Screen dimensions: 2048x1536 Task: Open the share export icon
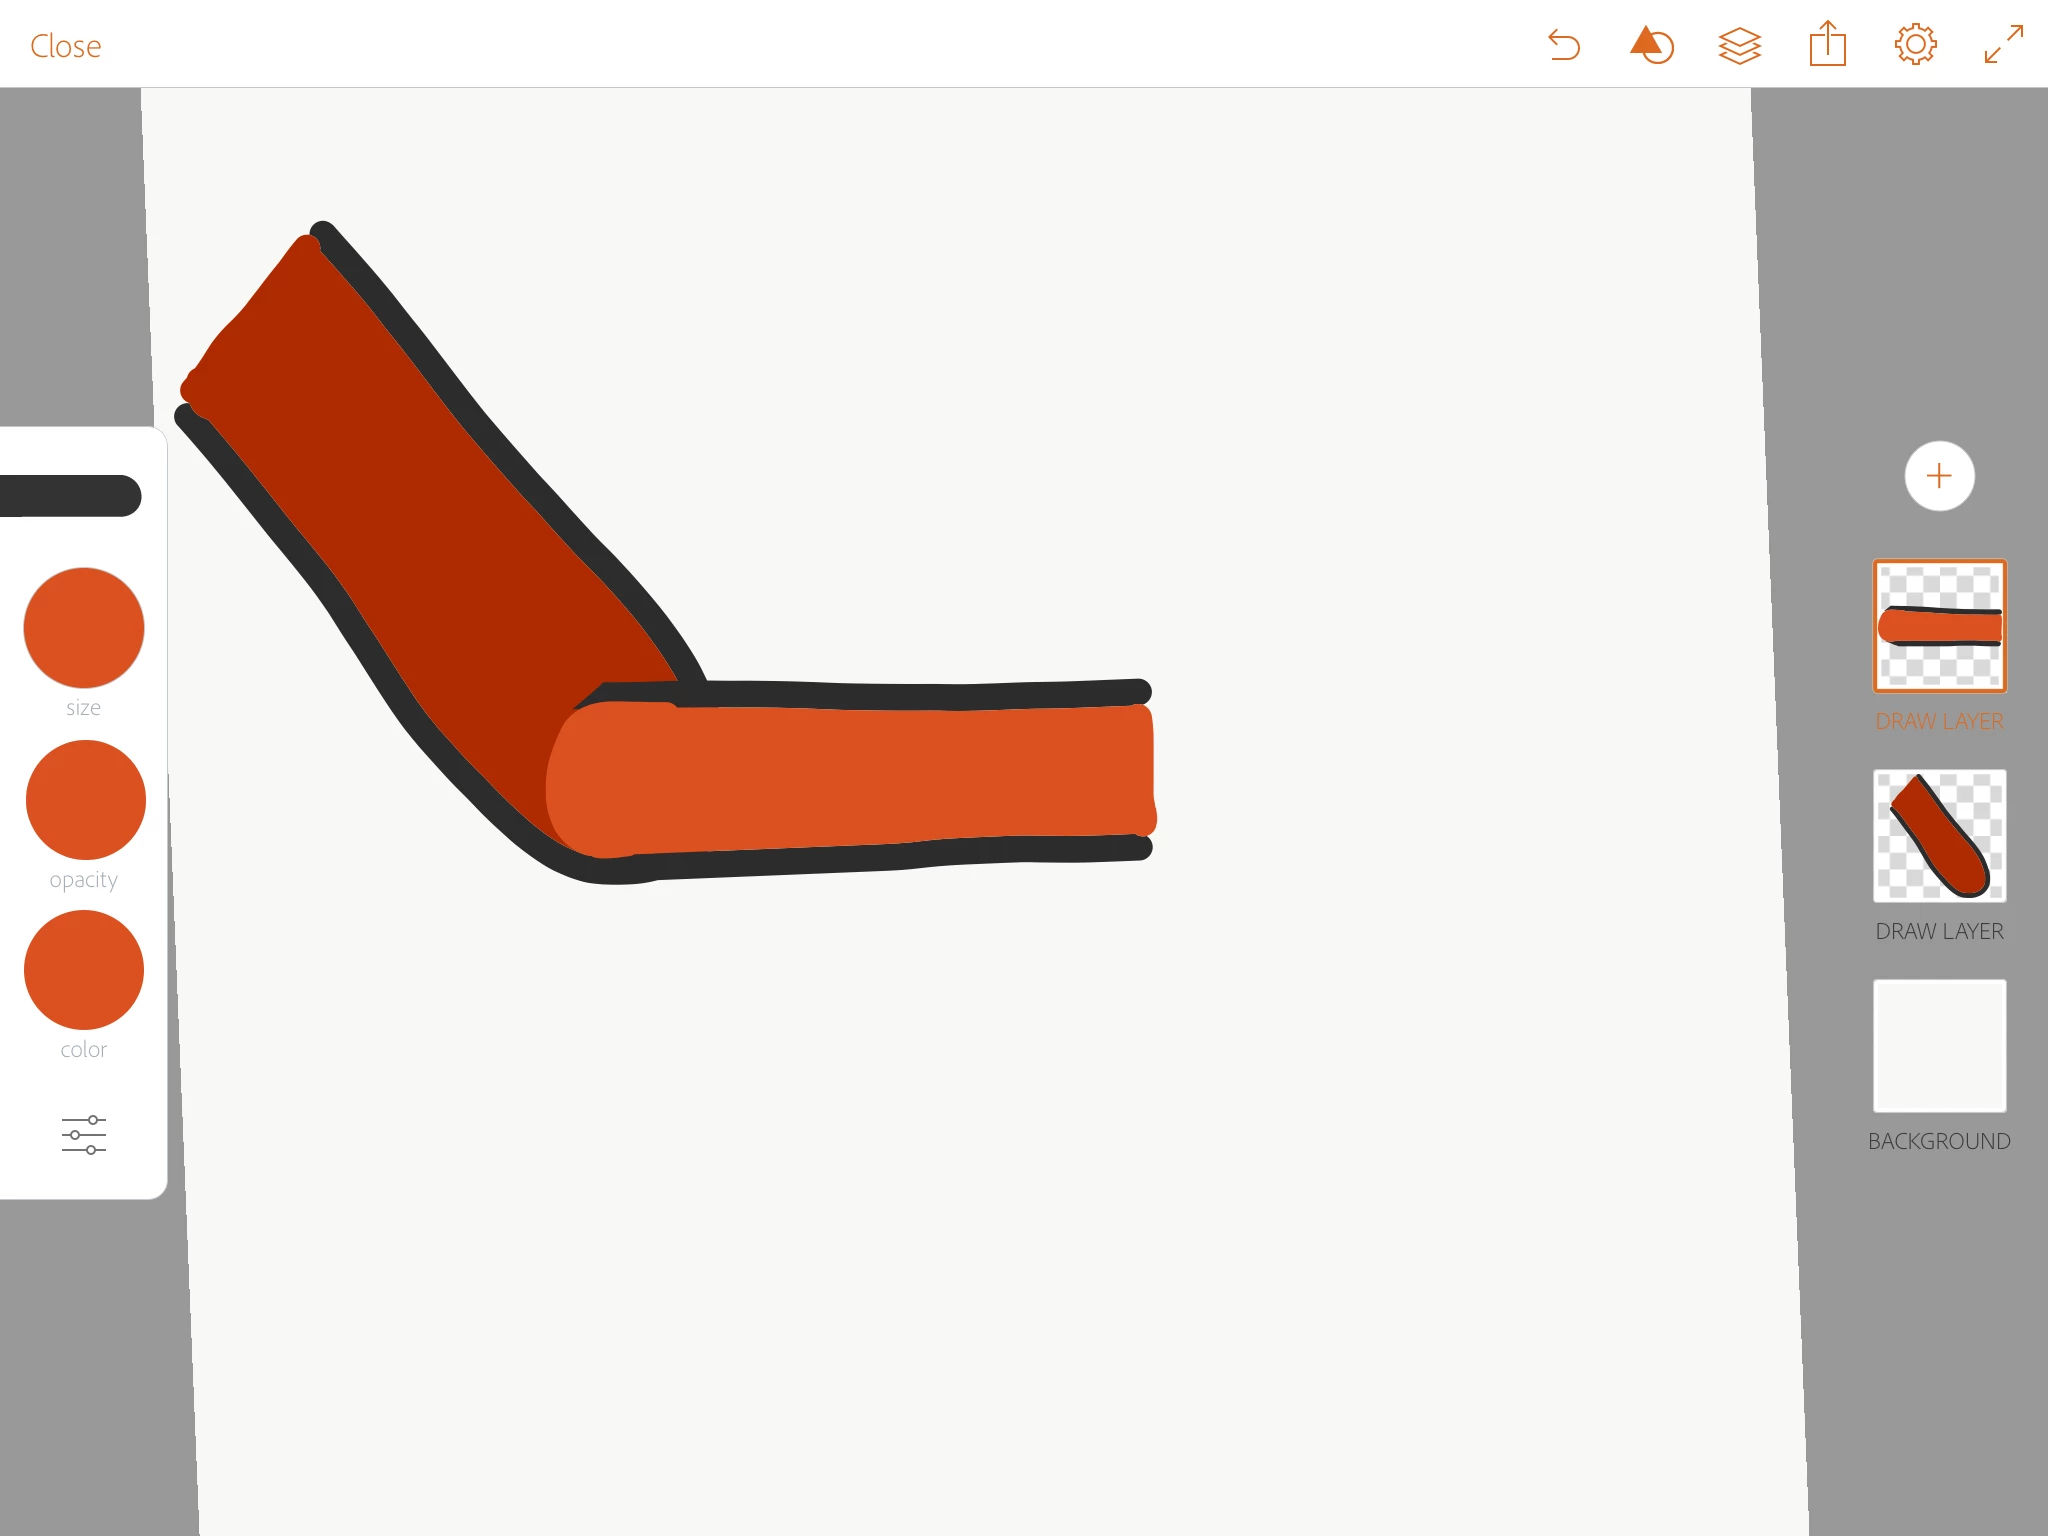pyautogui.click(x=1827, y=46)
